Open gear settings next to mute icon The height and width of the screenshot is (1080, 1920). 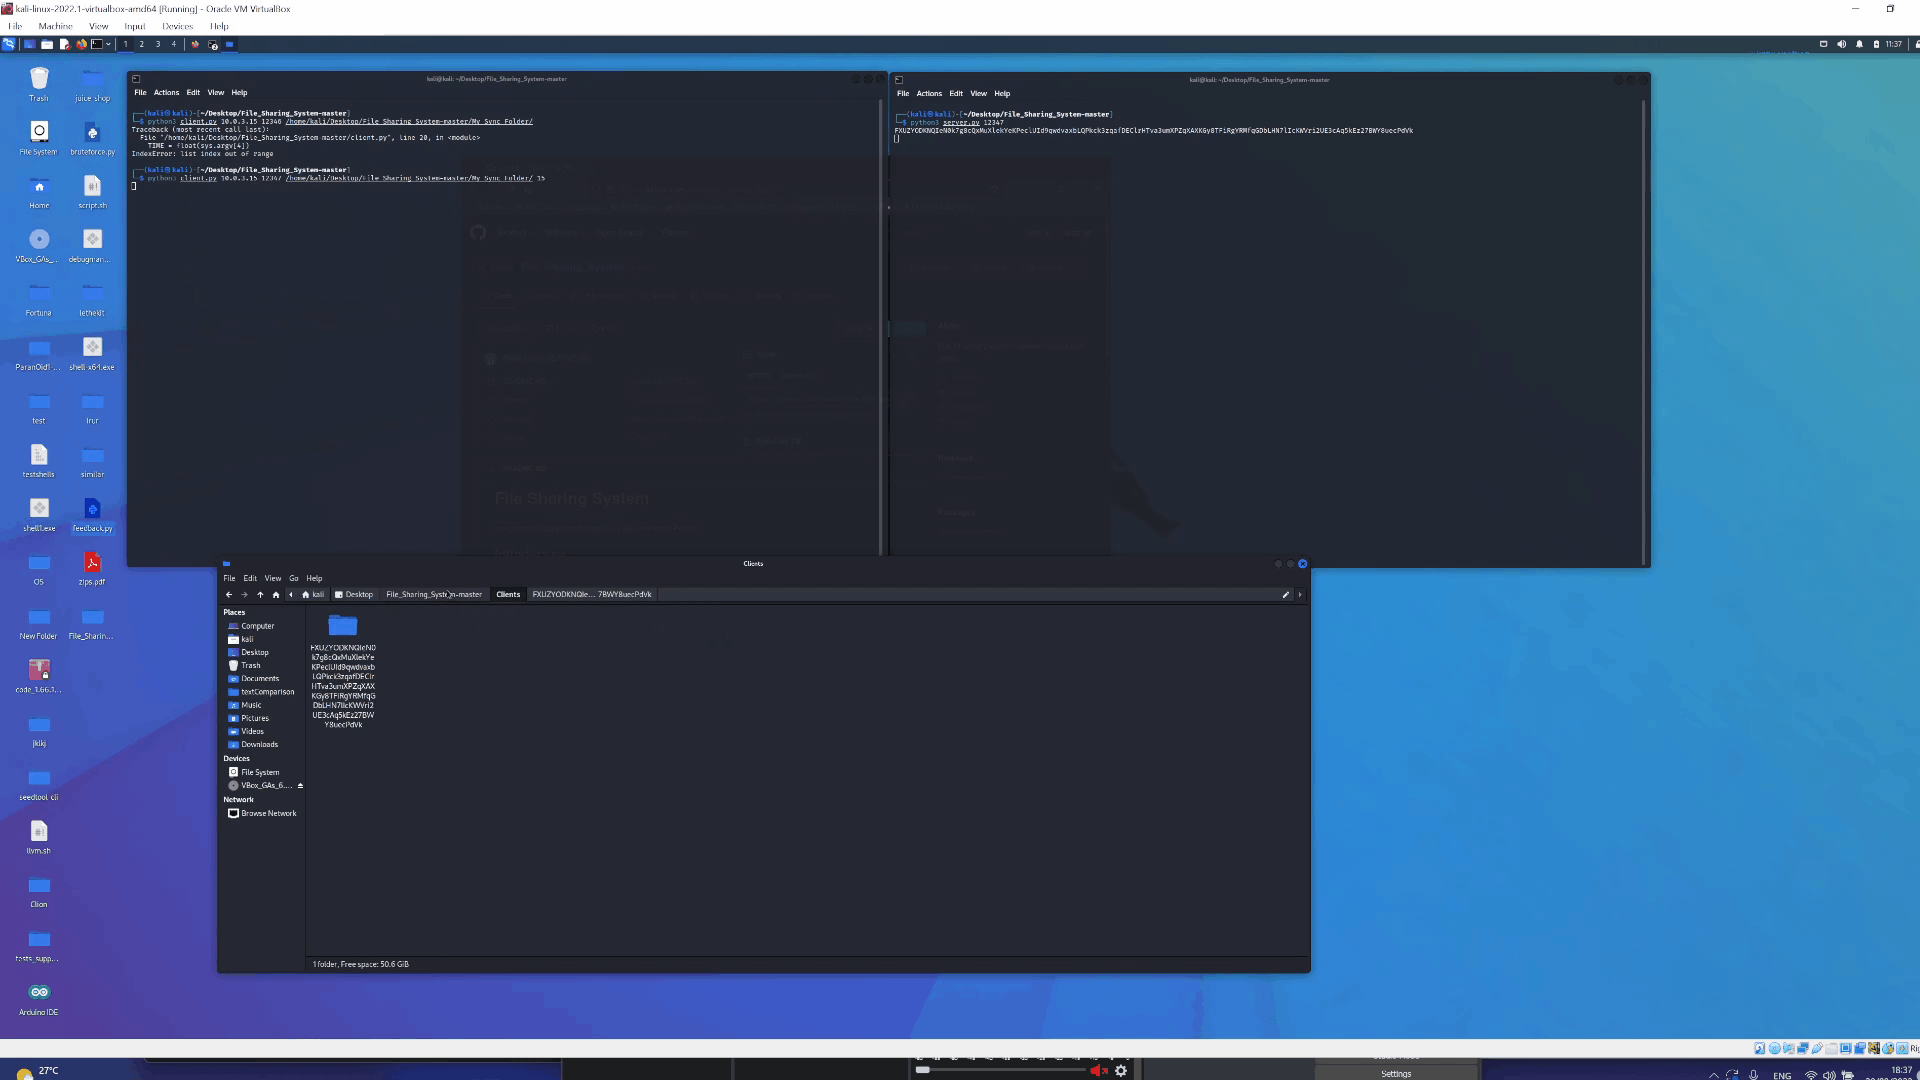pos(1121,1070)
